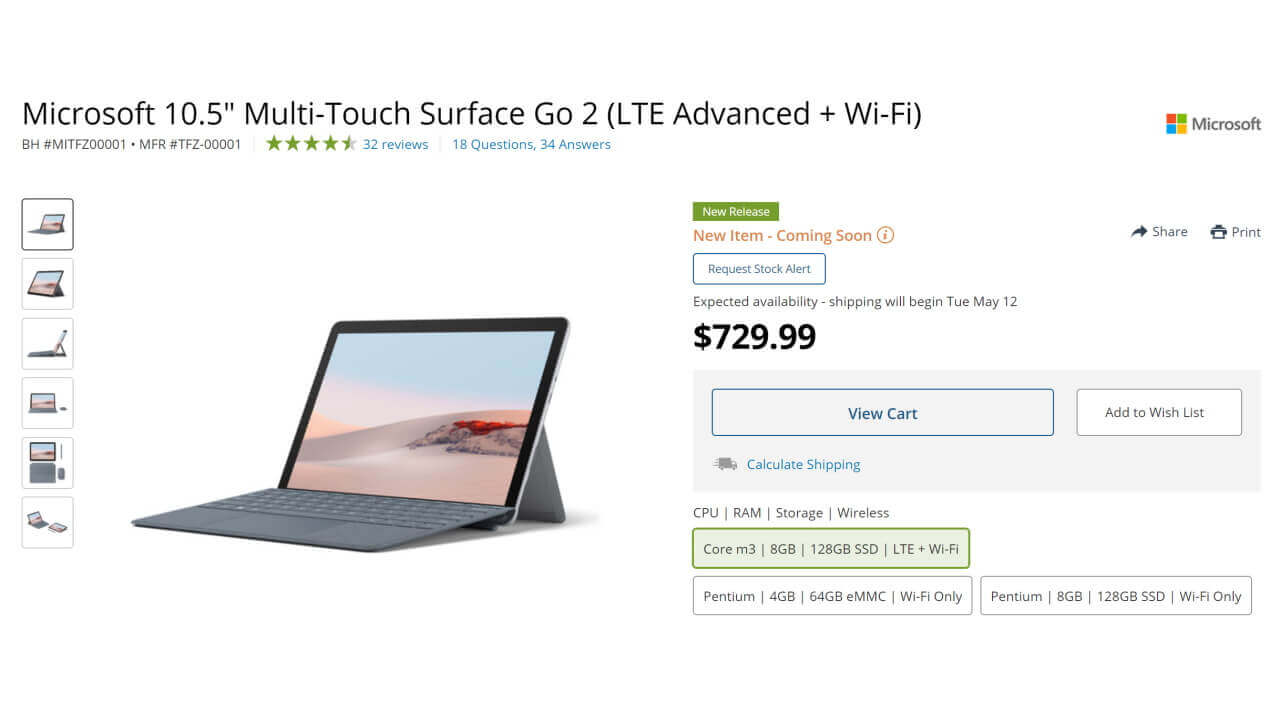Click the shipping truck icon
The image size is (1280, 720).
[725, 464]
